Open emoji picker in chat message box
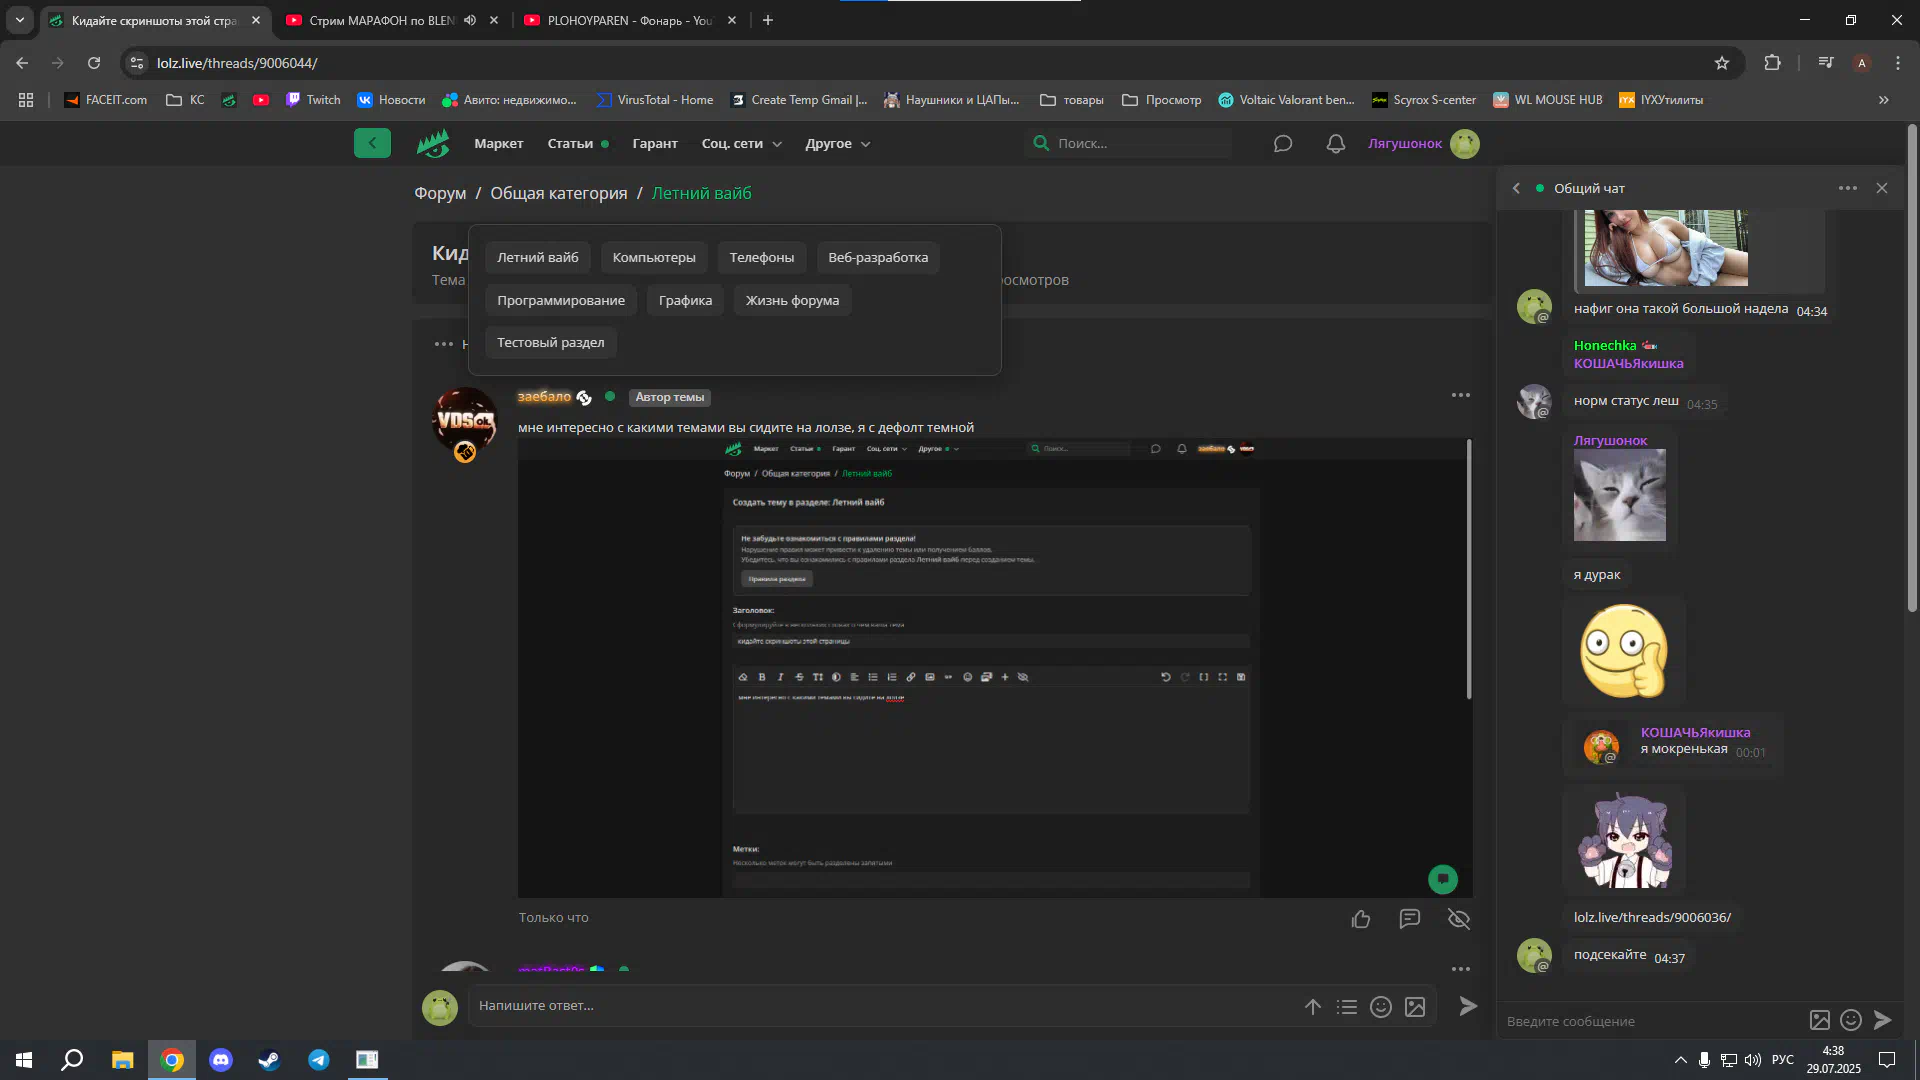This screenshot has width=1920, height=1080. point(1851,1020)
